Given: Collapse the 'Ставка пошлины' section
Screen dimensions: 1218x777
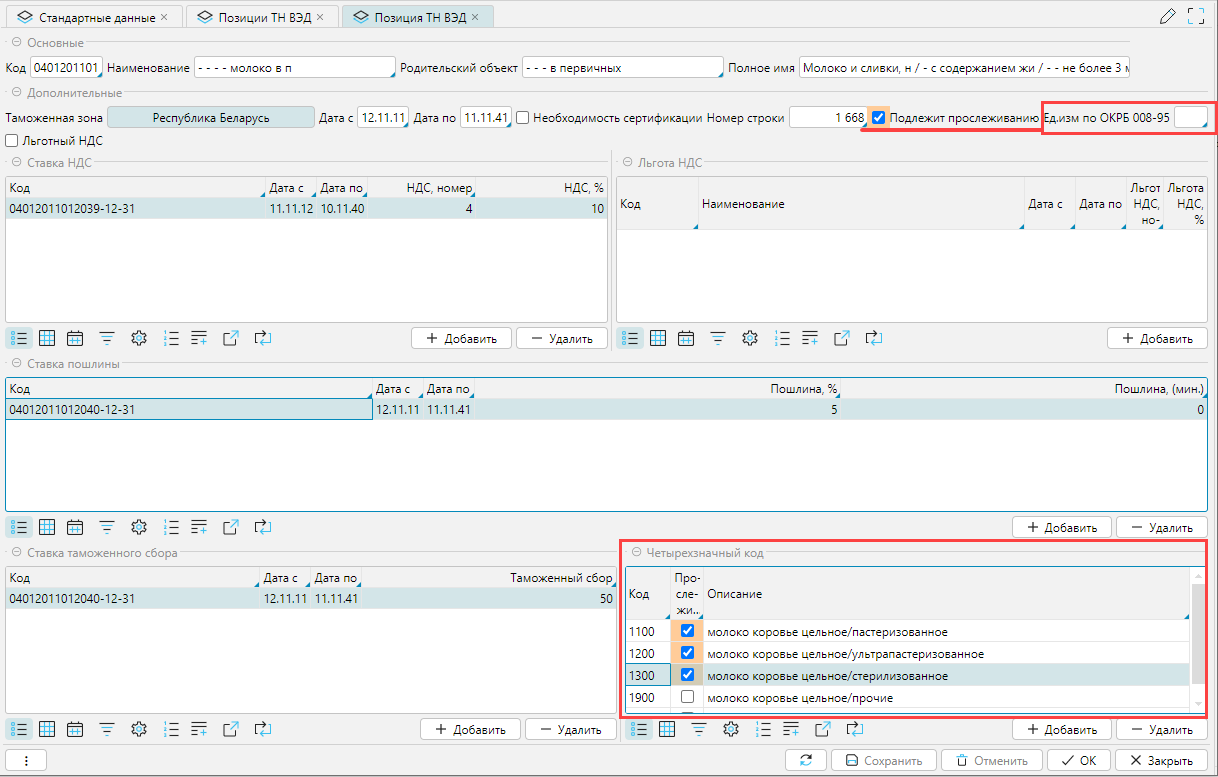Looking at the screenshot, I should tap(16, 364).
